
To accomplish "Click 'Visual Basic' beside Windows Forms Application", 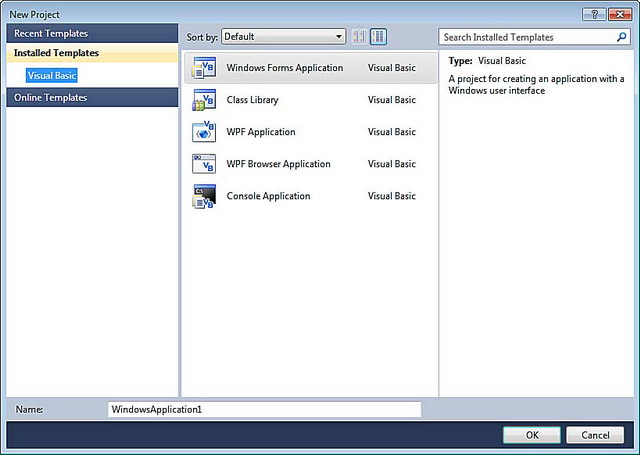I will click(x=392, y=68).
